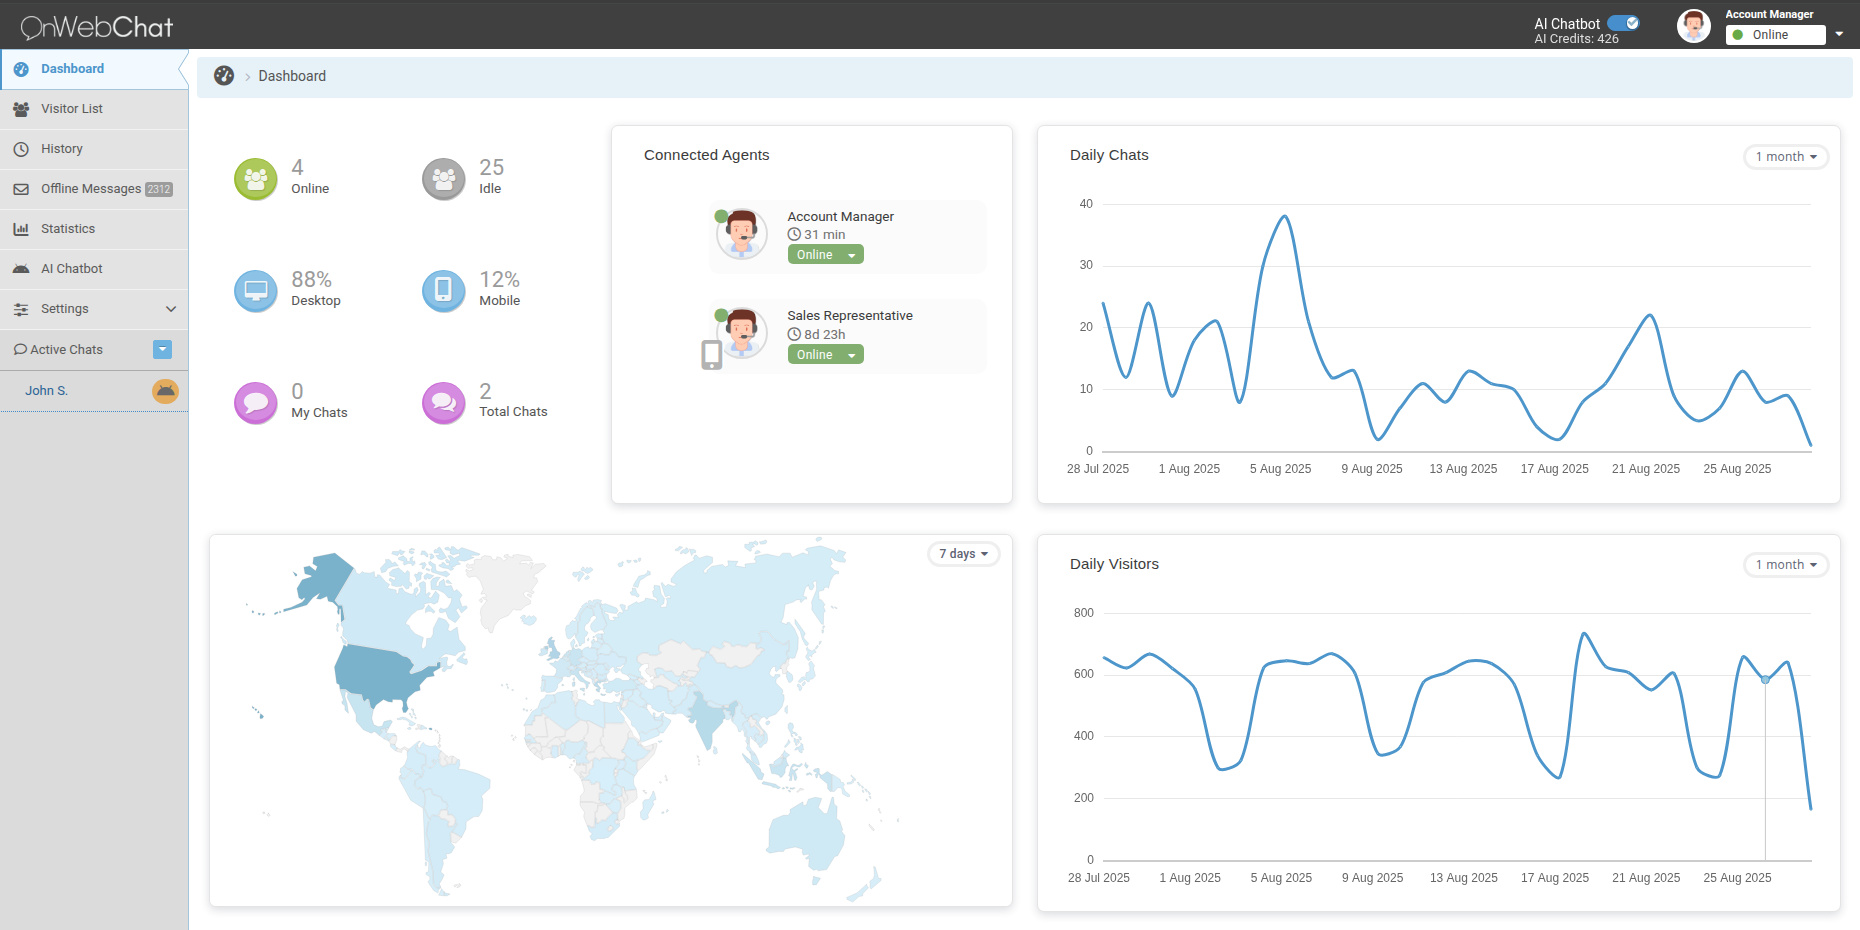Screen dimensions: 1860x930
Task: Click the Desktop monitor stat icon
Action: (x=255, y=291)
